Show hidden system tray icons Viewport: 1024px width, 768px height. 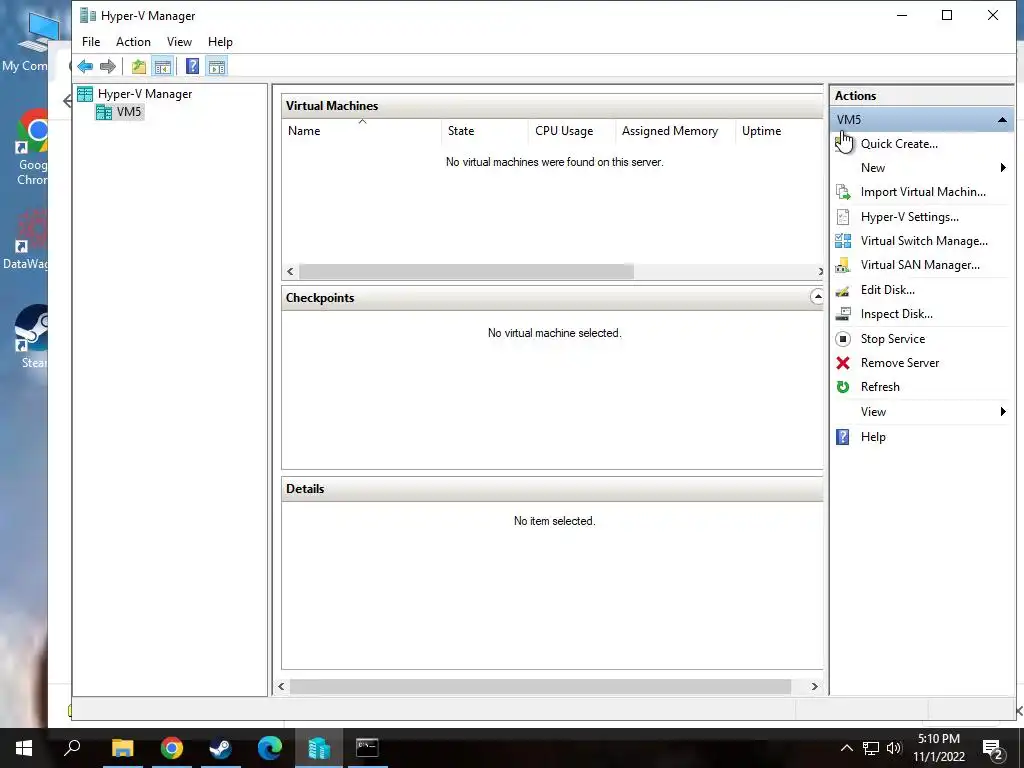pos(846,748)
